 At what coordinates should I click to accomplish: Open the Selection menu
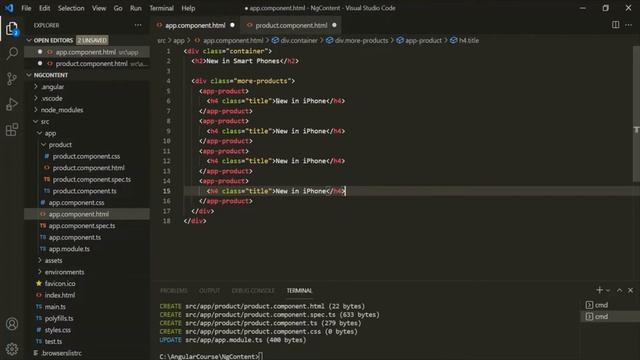71,8
